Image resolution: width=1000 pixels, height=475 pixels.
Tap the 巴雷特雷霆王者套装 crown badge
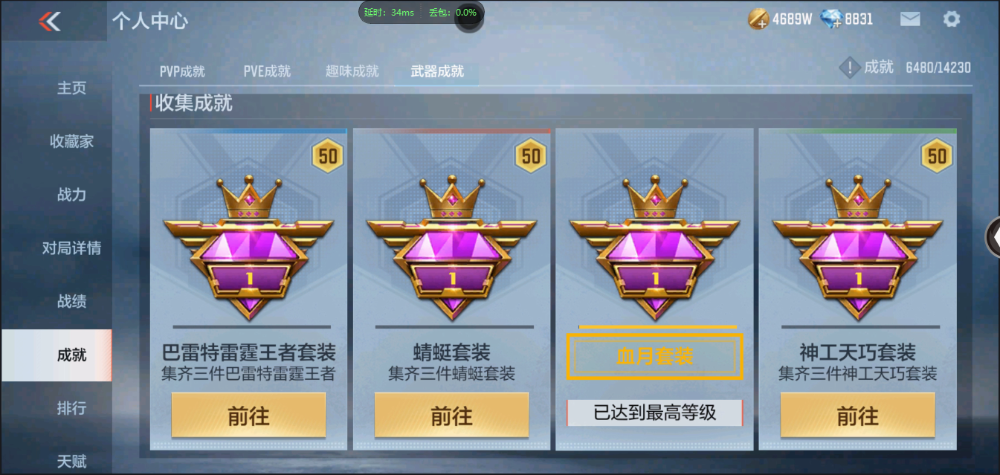[249, 247]
